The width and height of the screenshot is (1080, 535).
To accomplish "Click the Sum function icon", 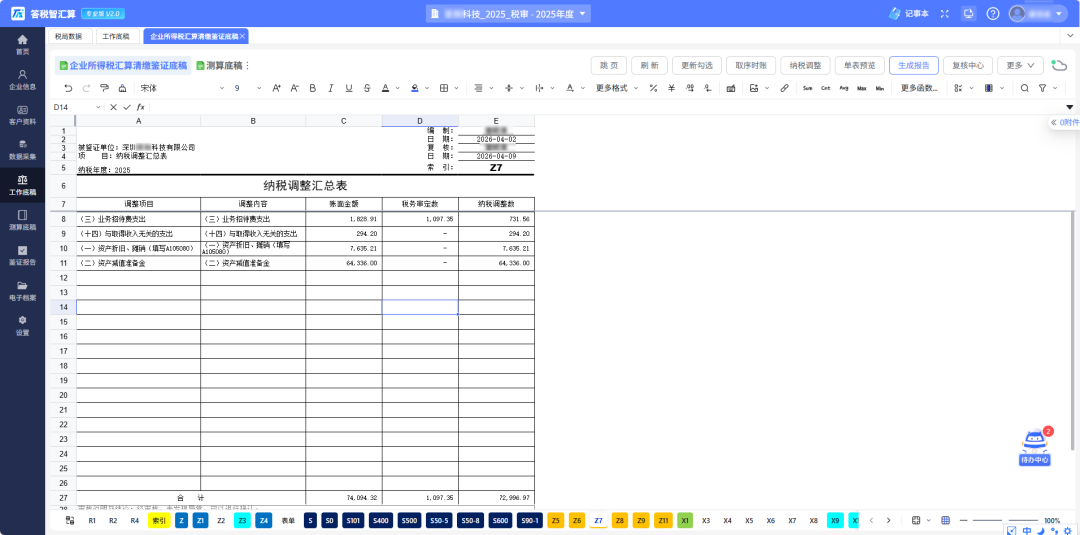I will click(x=807, y=88).
